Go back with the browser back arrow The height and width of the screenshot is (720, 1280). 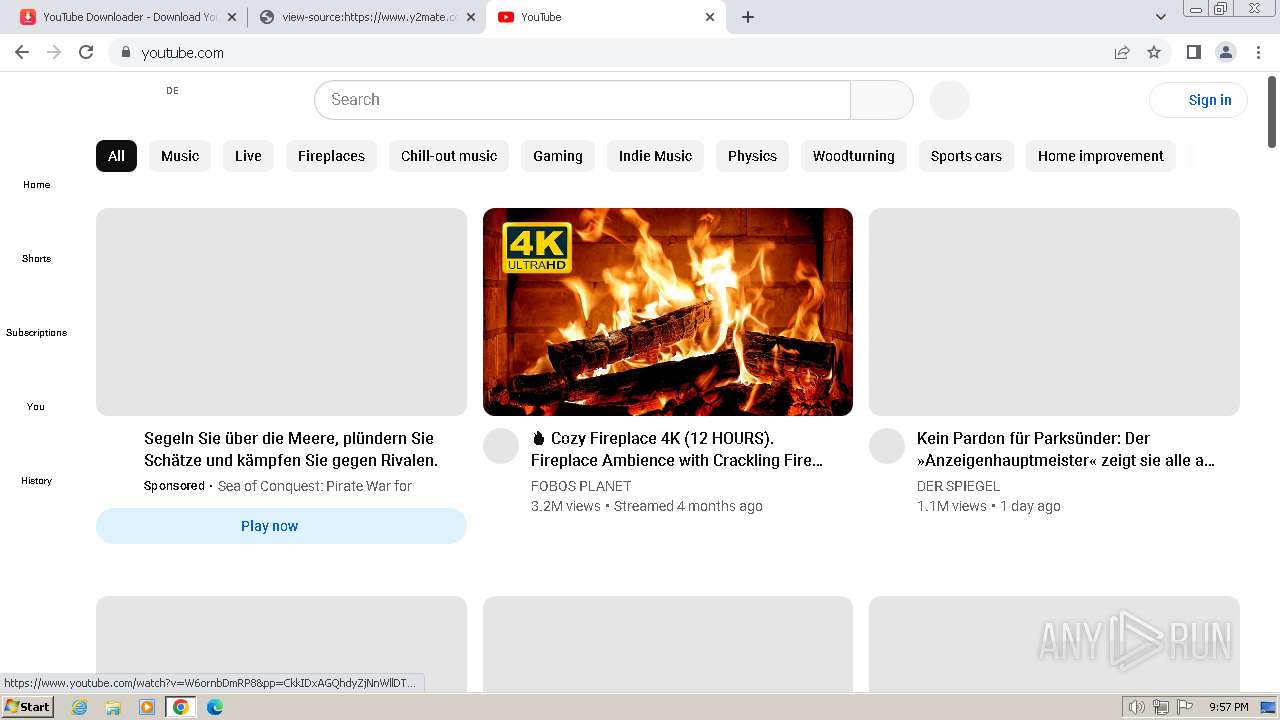tap(22, 52)
